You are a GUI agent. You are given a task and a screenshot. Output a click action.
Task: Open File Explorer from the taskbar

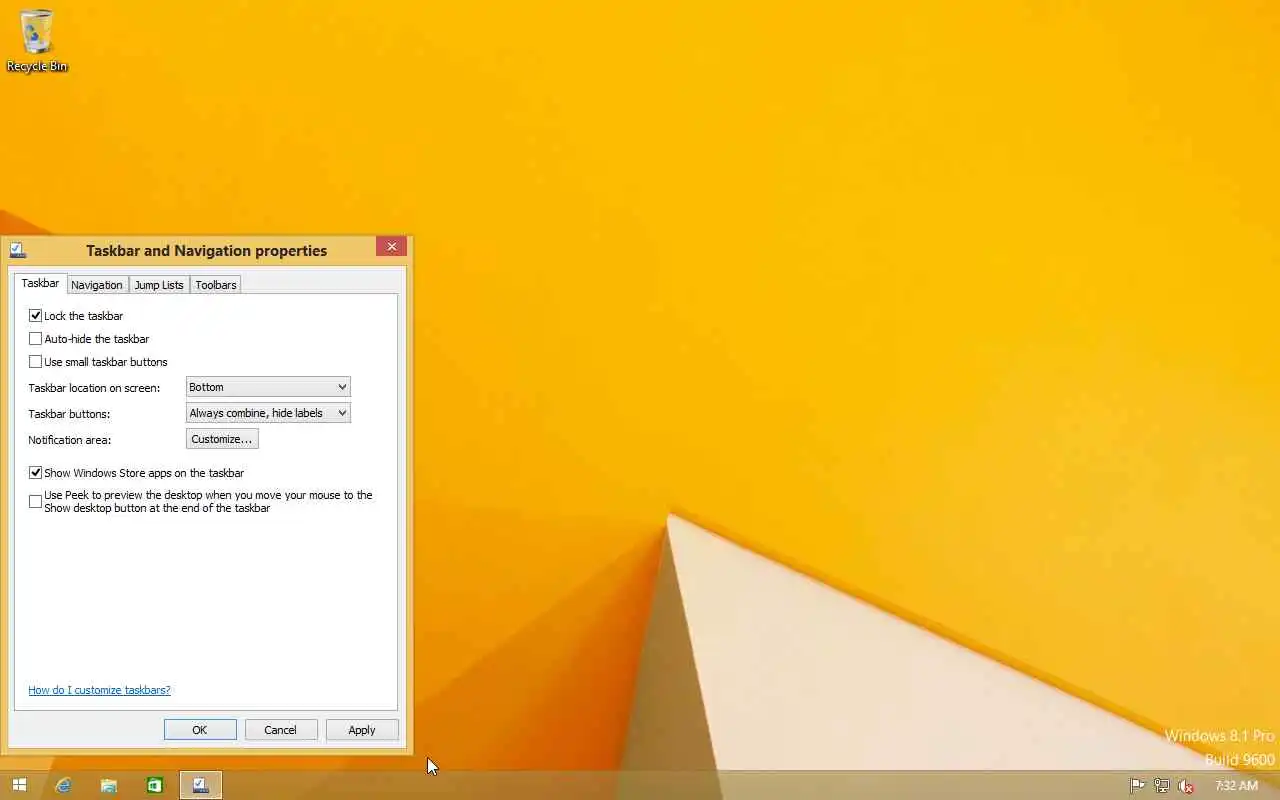[109, 785]
